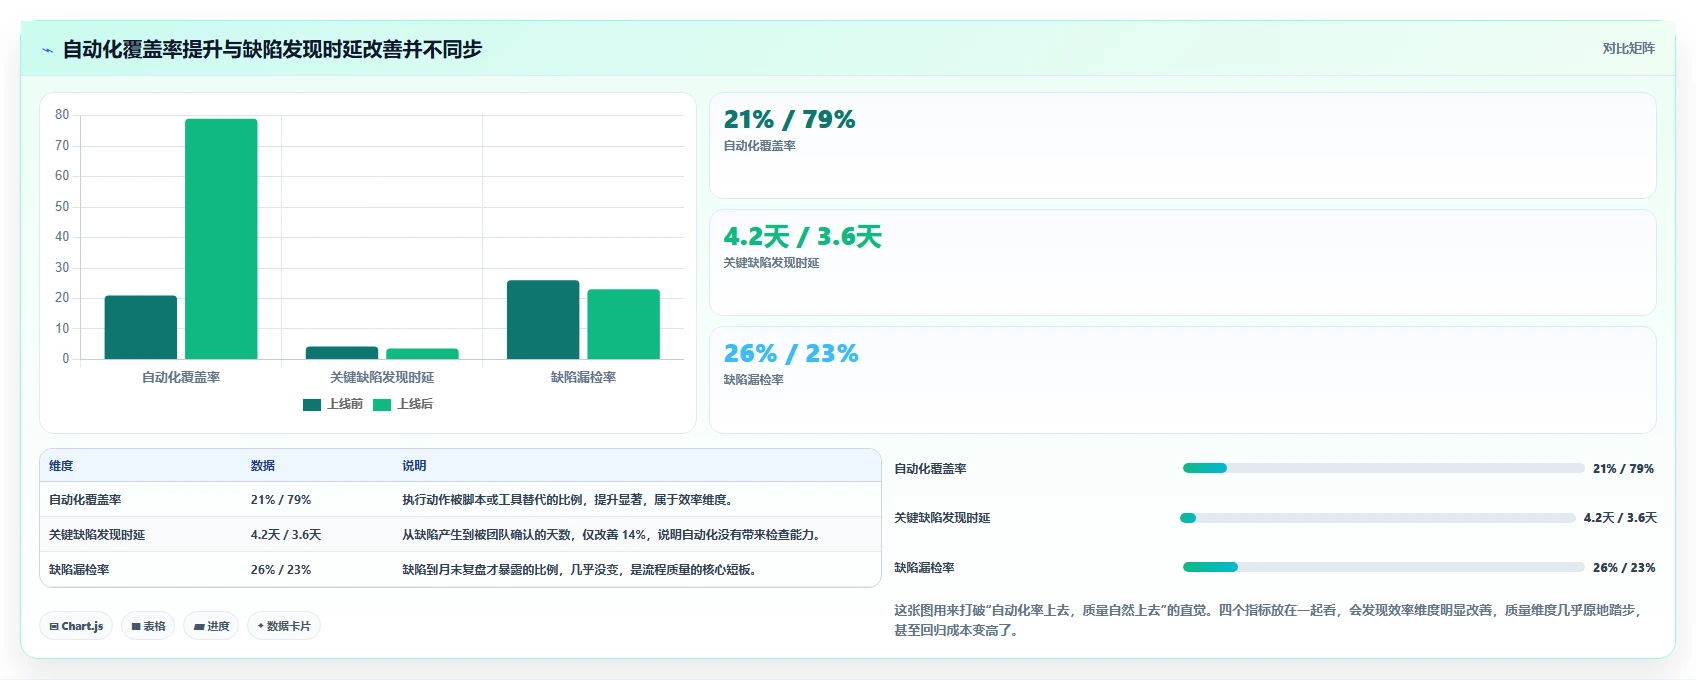
Task: Click the table cell 4.2天 / 3.6天
Action: (286, 535)
